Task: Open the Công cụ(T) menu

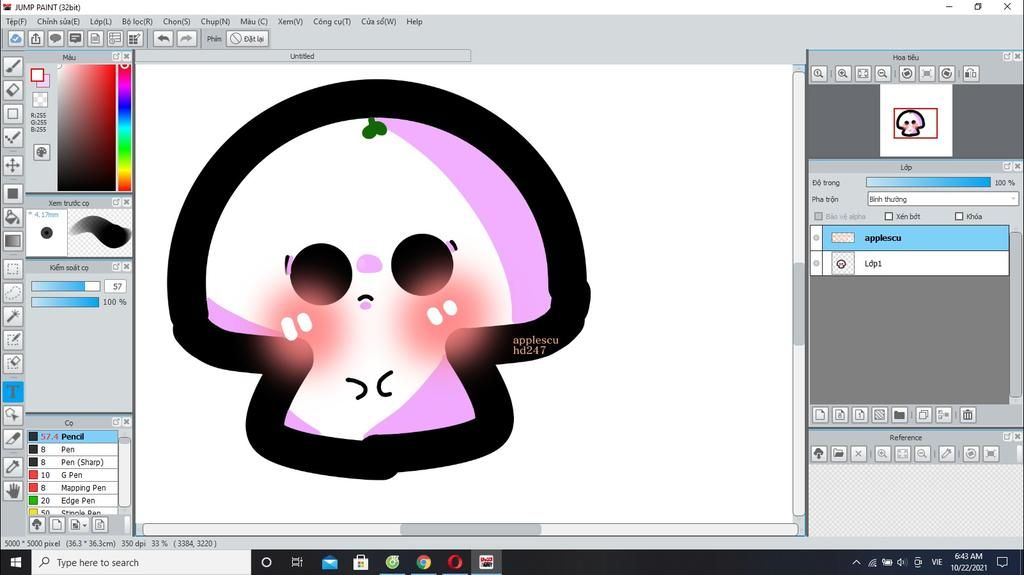Action: (332, 22)
